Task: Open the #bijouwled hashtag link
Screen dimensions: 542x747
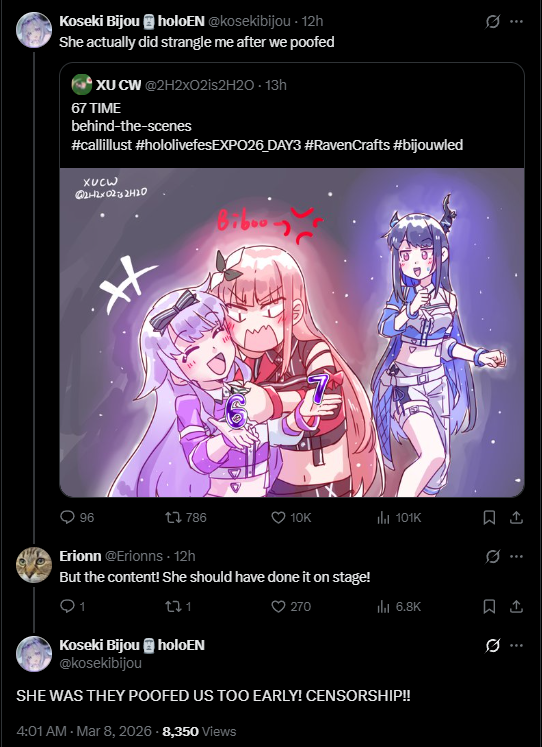Action: click(x=428, y=145)
